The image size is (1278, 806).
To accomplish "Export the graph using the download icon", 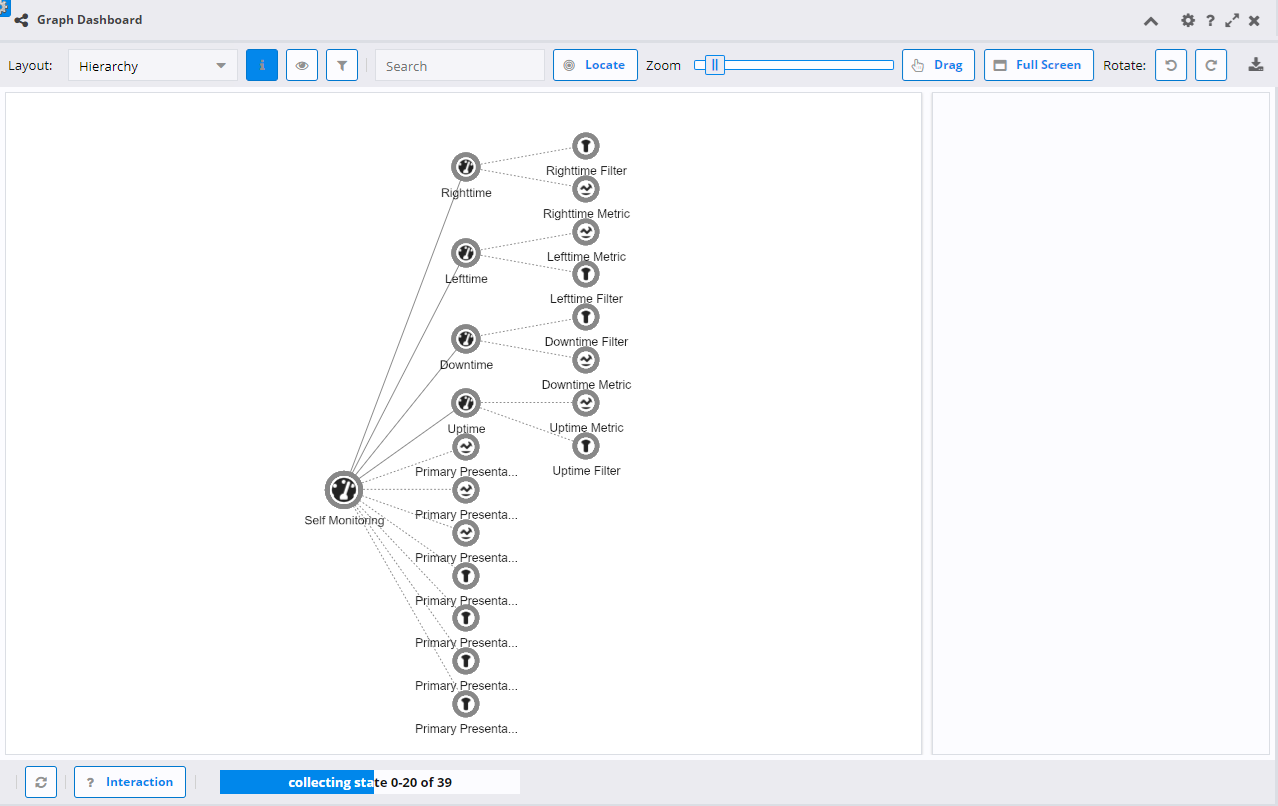I will 1255,64.
